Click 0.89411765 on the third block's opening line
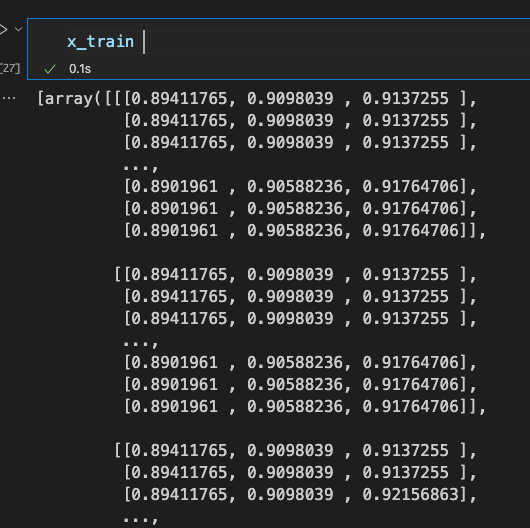Image resolution: width=530 pixels, height=528 pixels. pos(179,451)
